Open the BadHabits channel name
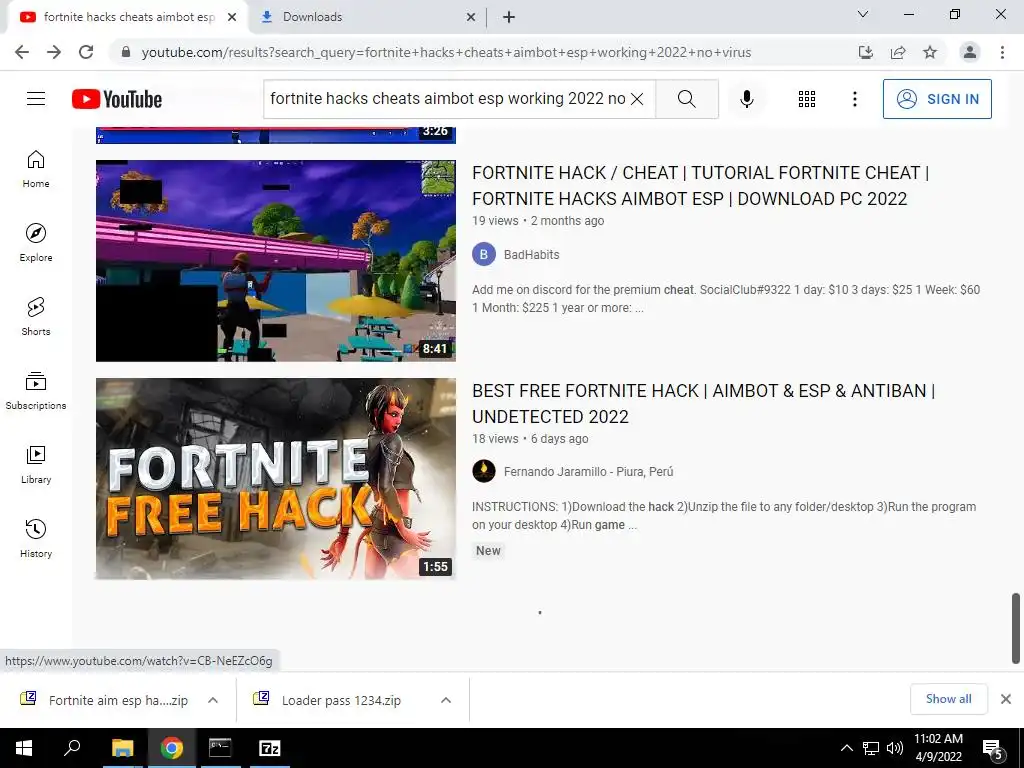This screenshot has width=1024, height=768. coord(532,255)
